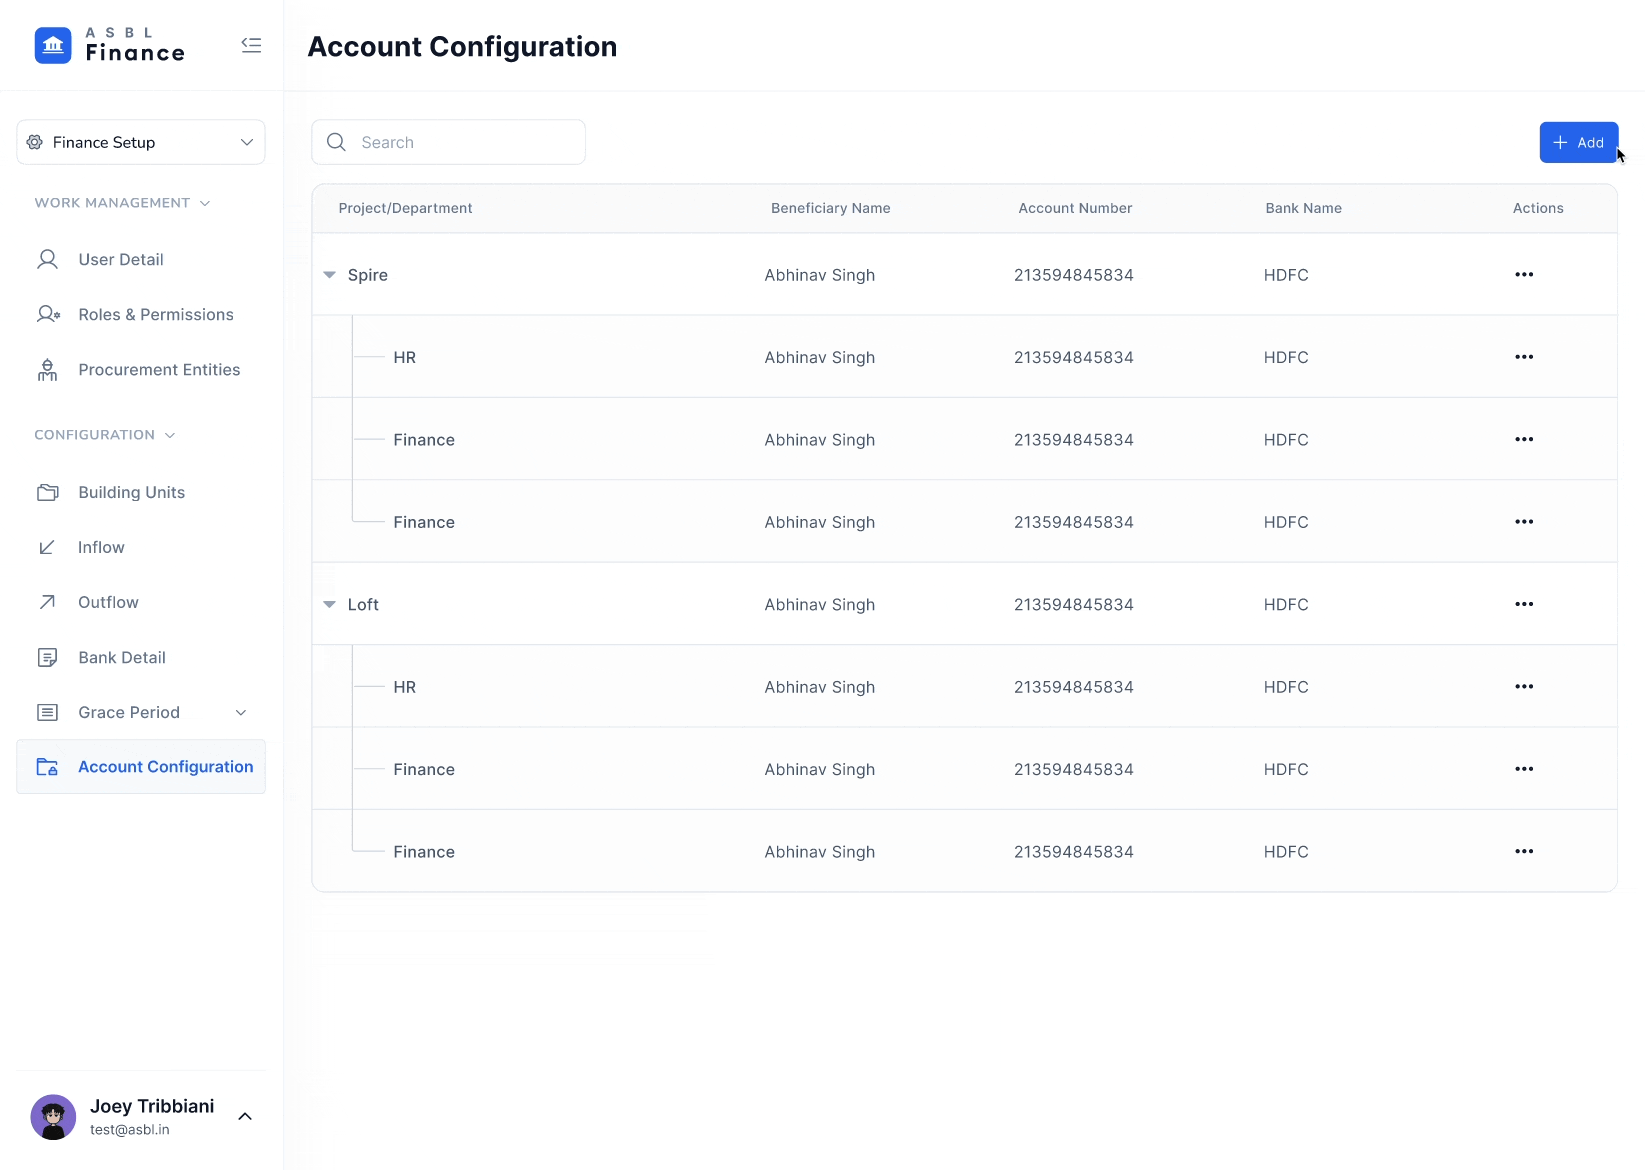Click the Procurement Entities icon
Viewport: 1645px width, 1170px height.
[47, 370]
